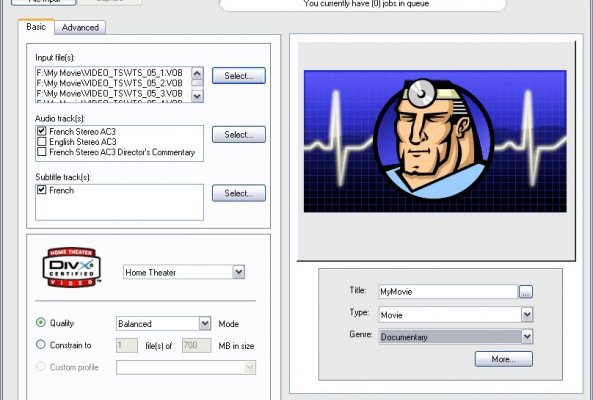Viewport: 593px width, 400px height.
Task: Open the Genre dropdown showing Documentary
Action: coord(527,336)
